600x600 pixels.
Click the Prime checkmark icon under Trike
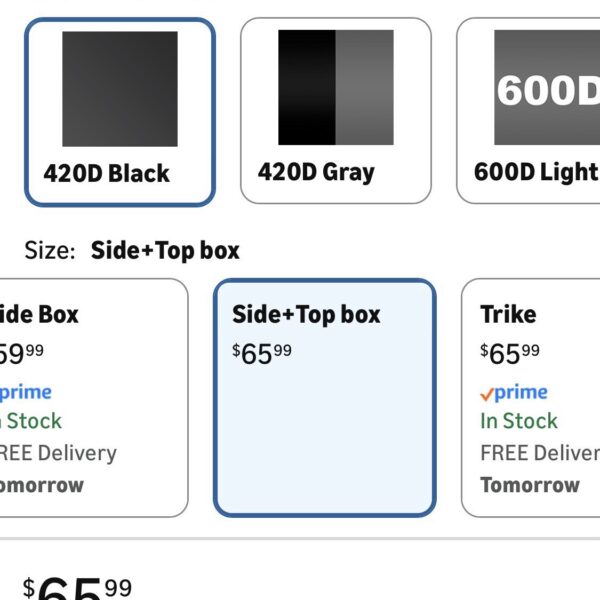(x=487, y=393)
